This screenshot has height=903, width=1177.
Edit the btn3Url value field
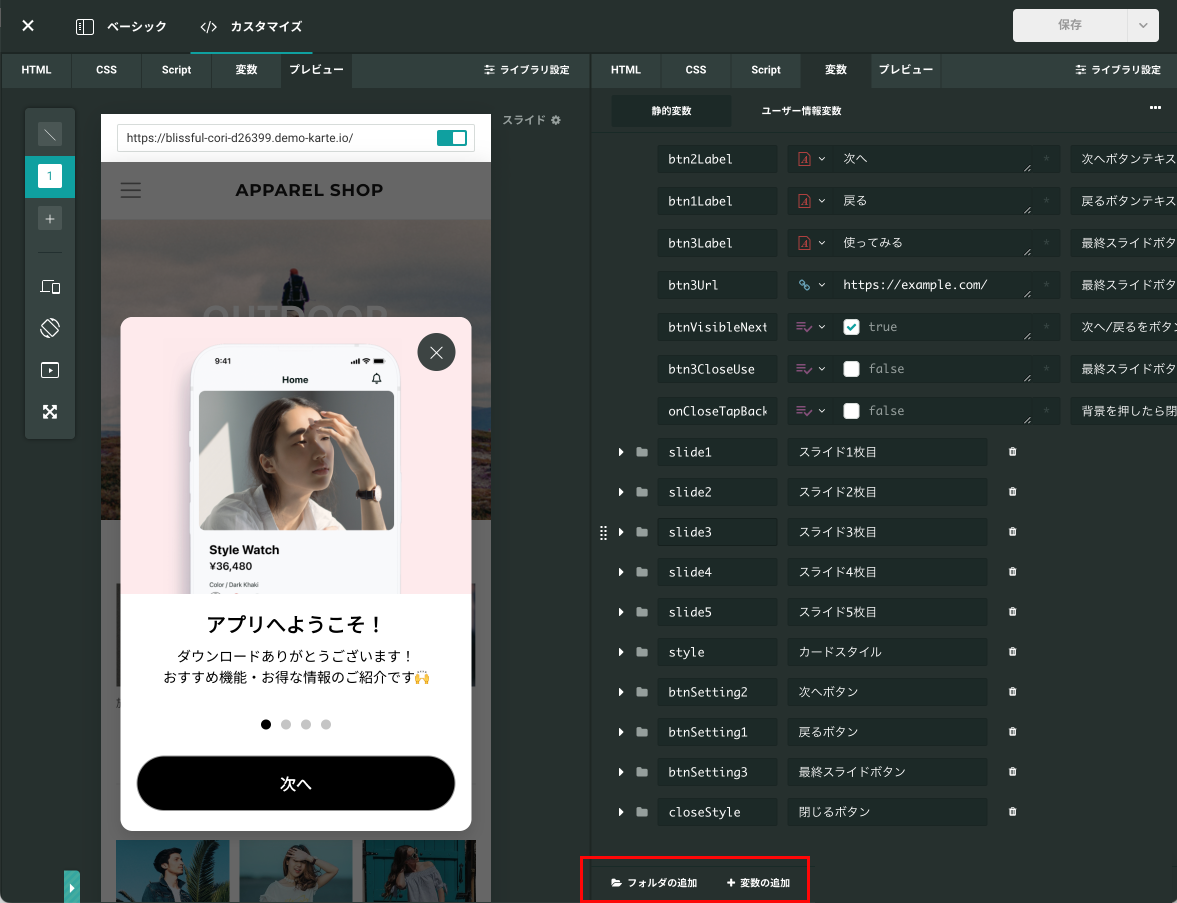click(931, 285)
